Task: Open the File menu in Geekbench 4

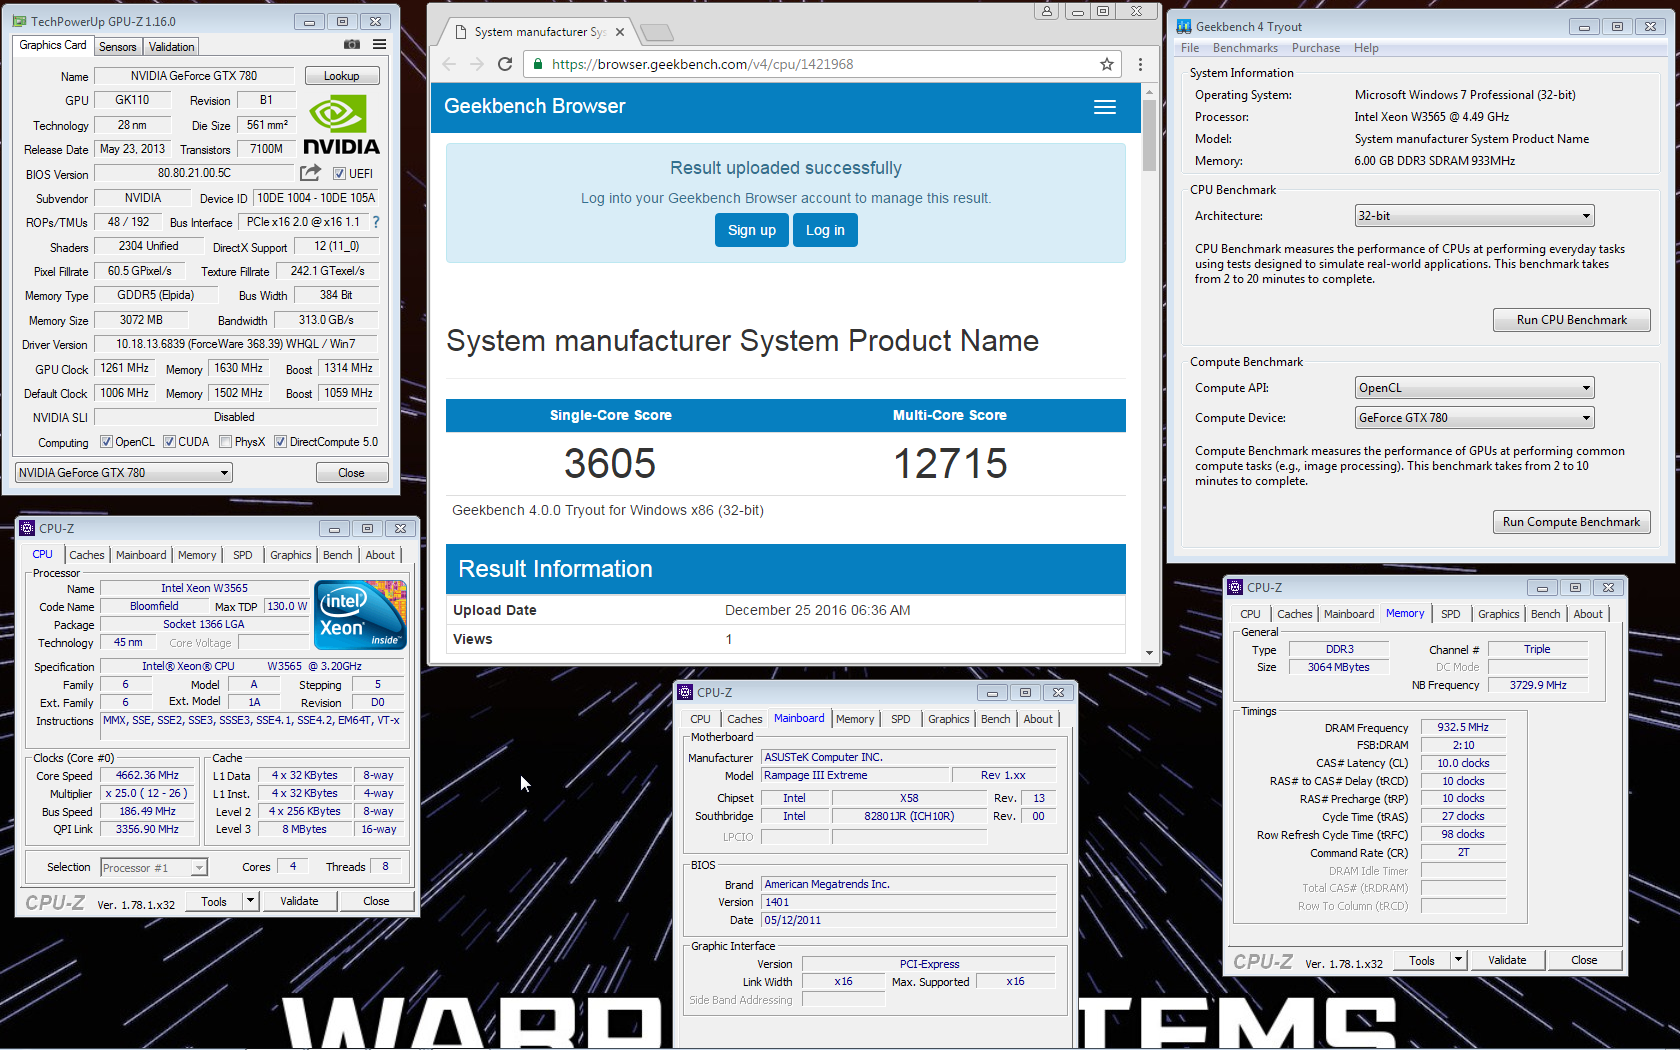Action: [1190, 48]
